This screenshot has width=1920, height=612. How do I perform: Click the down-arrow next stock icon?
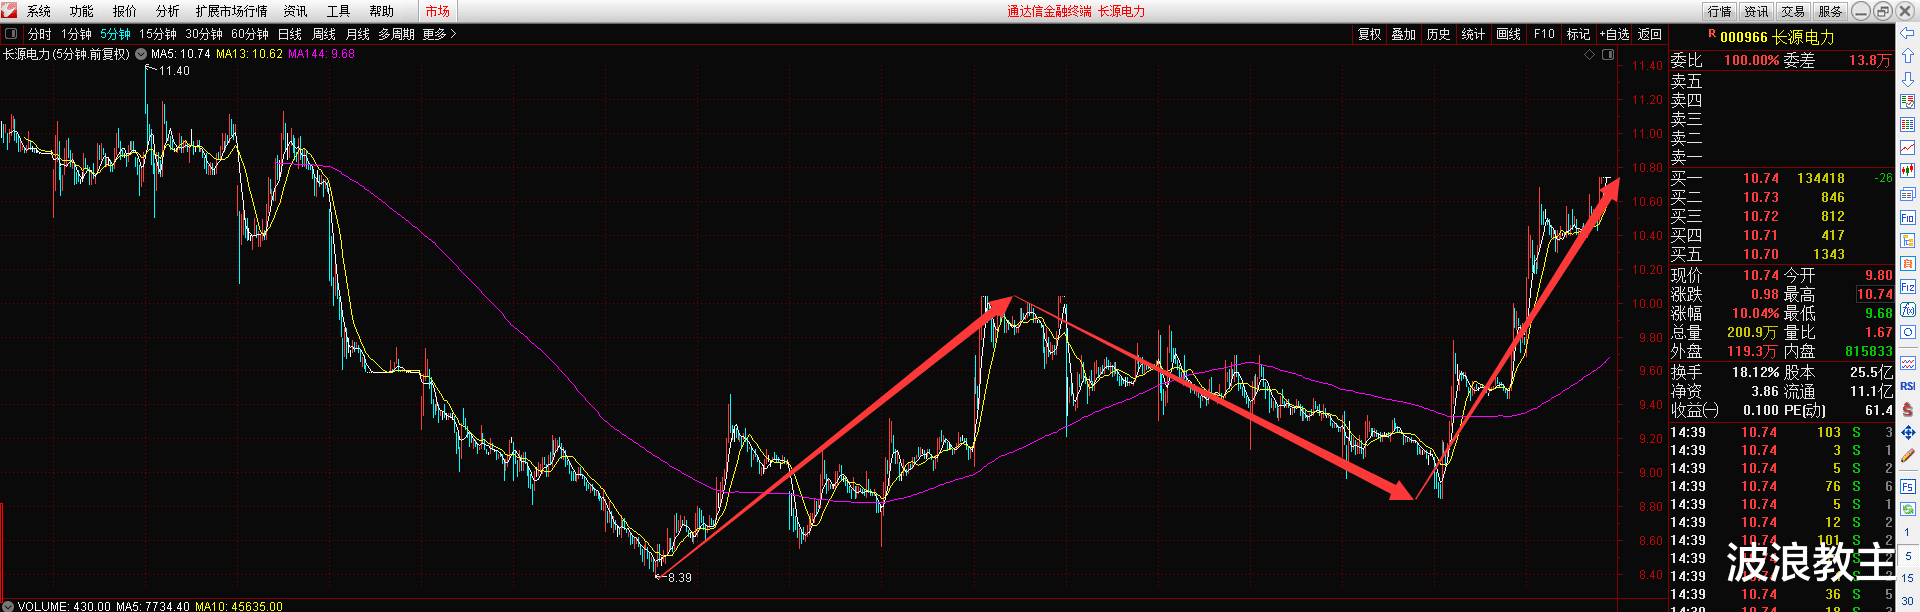pyautogui.click(x=1908, y=79)
